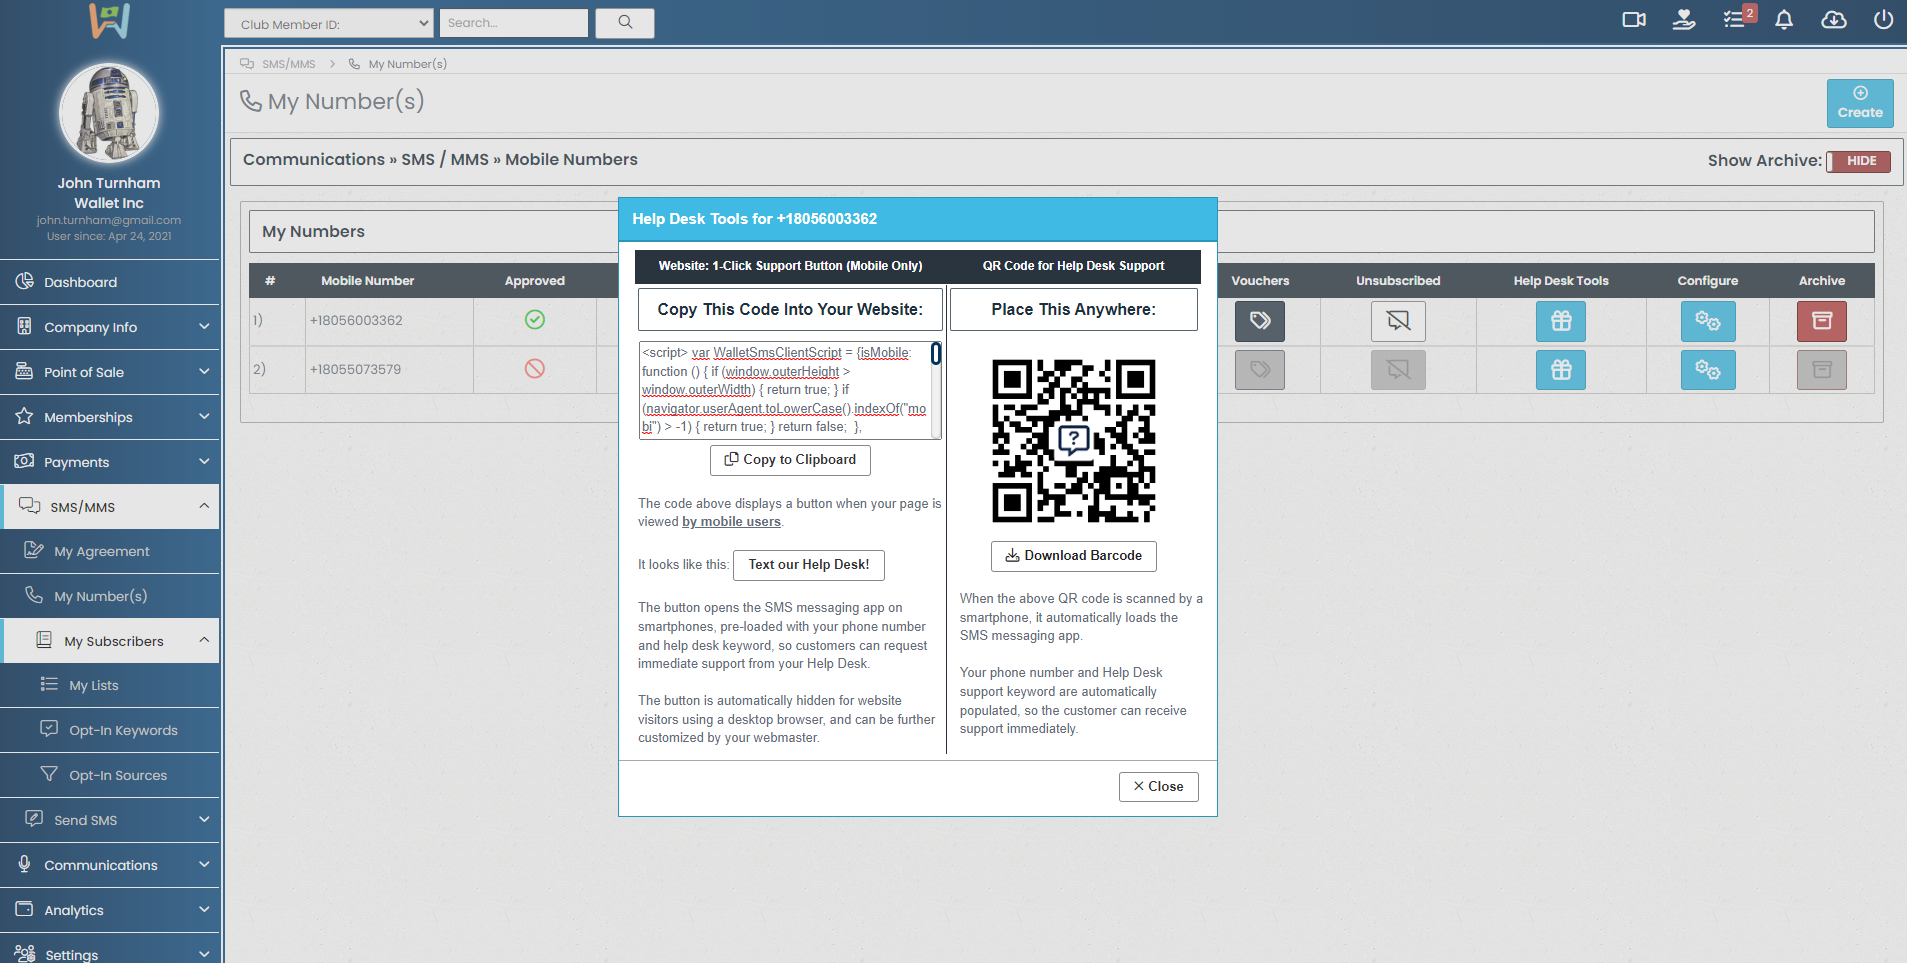Click inside the script code text area
The image size is (1907, 963).
(785, 390)
